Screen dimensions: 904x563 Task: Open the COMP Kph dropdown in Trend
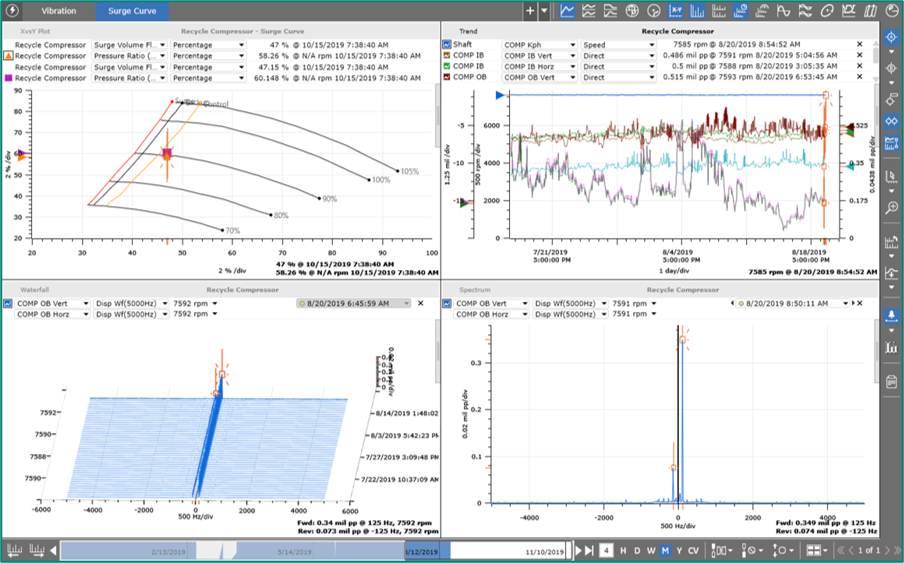(539, 44)
